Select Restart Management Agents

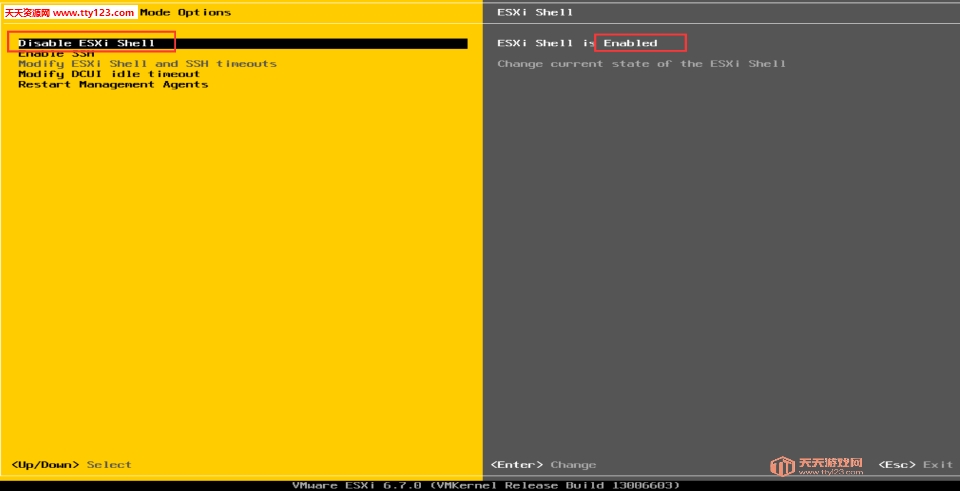click(x=113, y=84)
